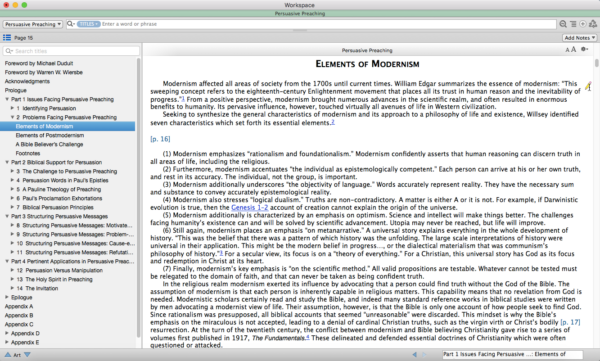
Task: Click the smaller text size A icon
Action: click(x=567, y=50)
